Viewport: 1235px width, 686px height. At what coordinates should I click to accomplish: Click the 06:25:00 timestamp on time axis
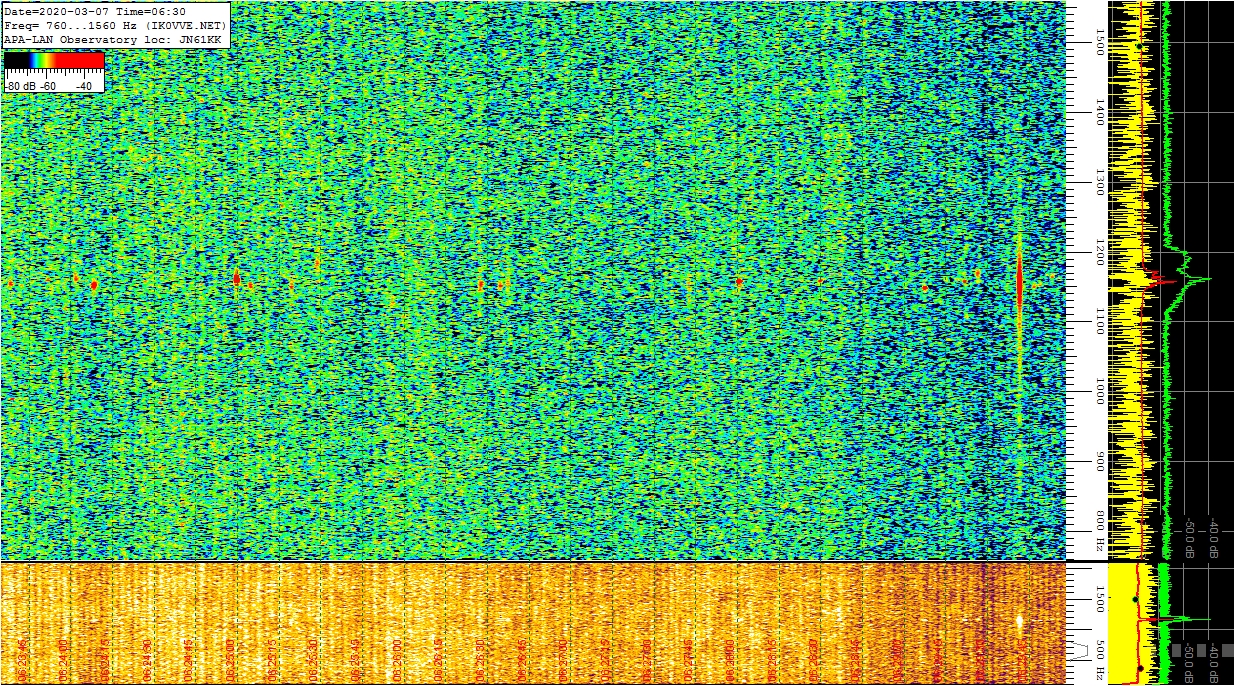231,660
